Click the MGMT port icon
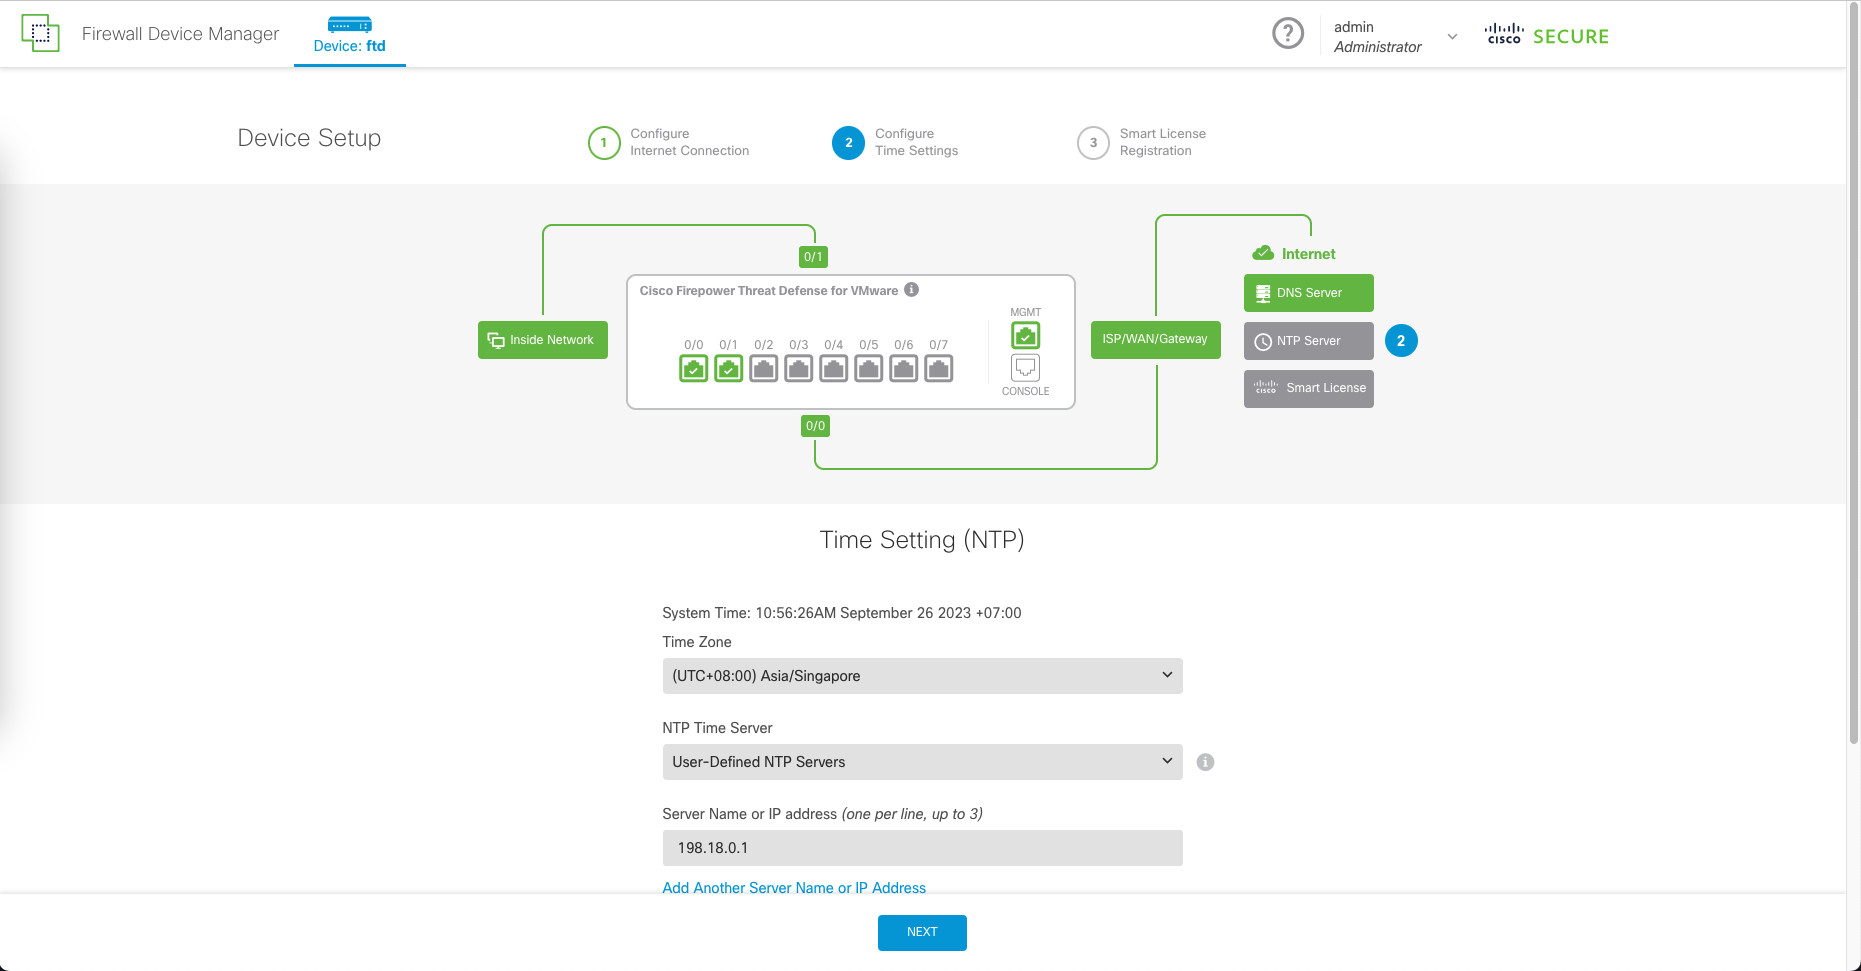 point(1025,336)
